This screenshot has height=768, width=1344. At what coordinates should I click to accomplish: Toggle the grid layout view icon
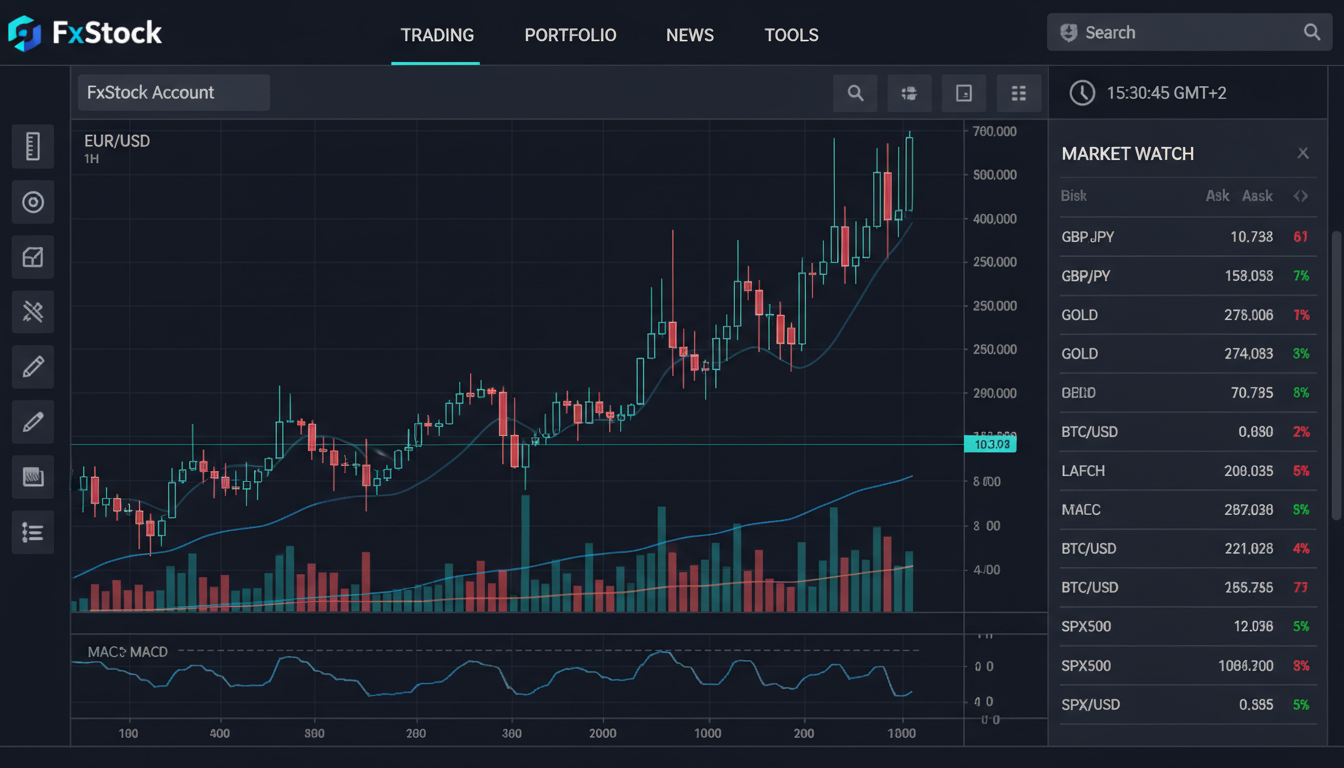tap(1019, 92)
